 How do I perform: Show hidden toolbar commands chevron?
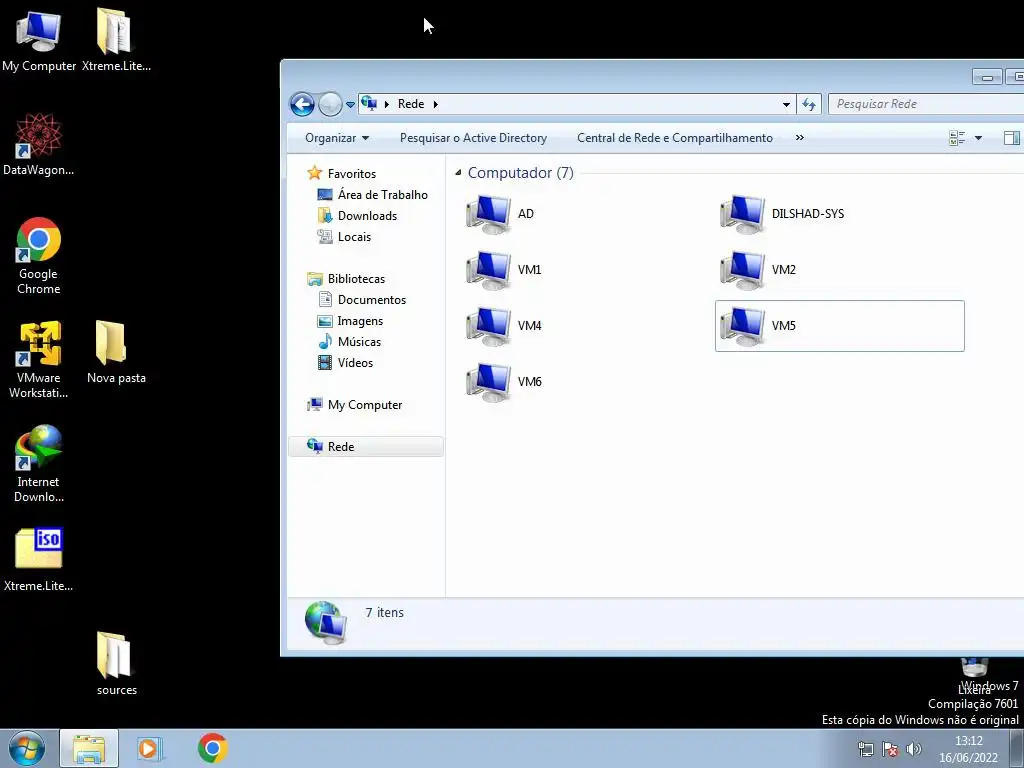[799, 138]
